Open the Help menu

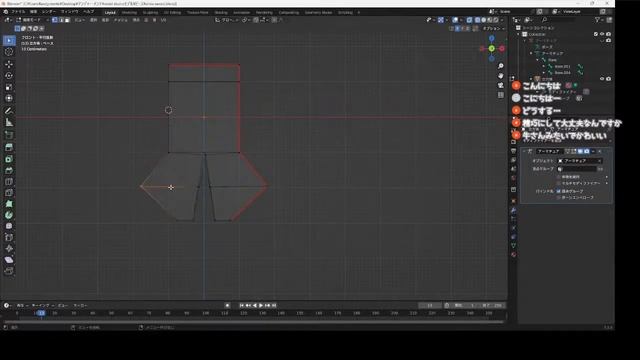tap(89, 12)
